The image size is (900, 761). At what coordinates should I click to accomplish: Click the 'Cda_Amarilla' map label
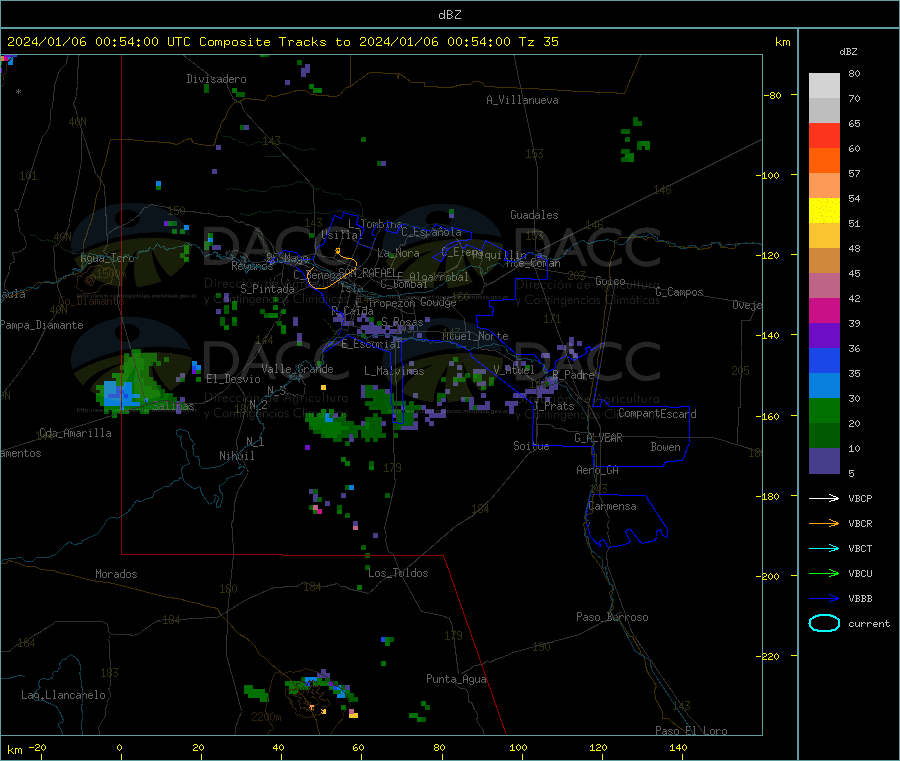click(x=75, y=433)
